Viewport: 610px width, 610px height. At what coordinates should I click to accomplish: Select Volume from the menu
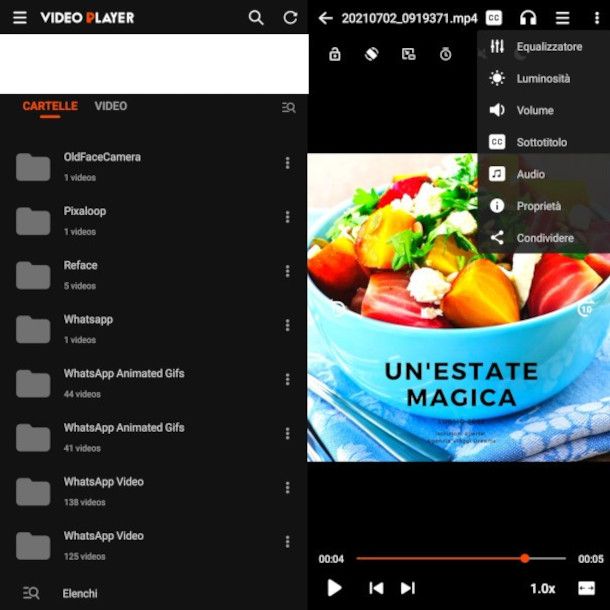[x=543, y=110]
